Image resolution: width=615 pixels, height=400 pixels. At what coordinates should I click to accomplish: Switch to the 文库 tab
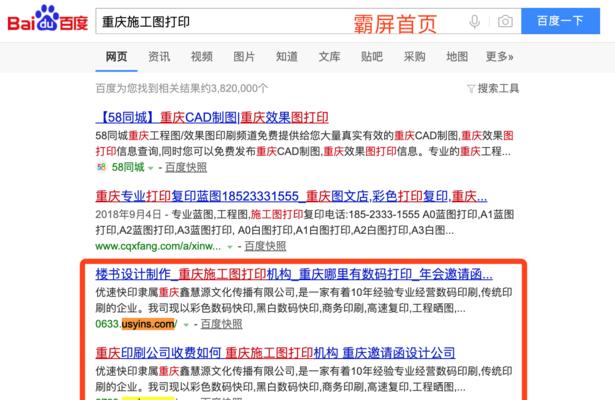[x=329, y=57]
